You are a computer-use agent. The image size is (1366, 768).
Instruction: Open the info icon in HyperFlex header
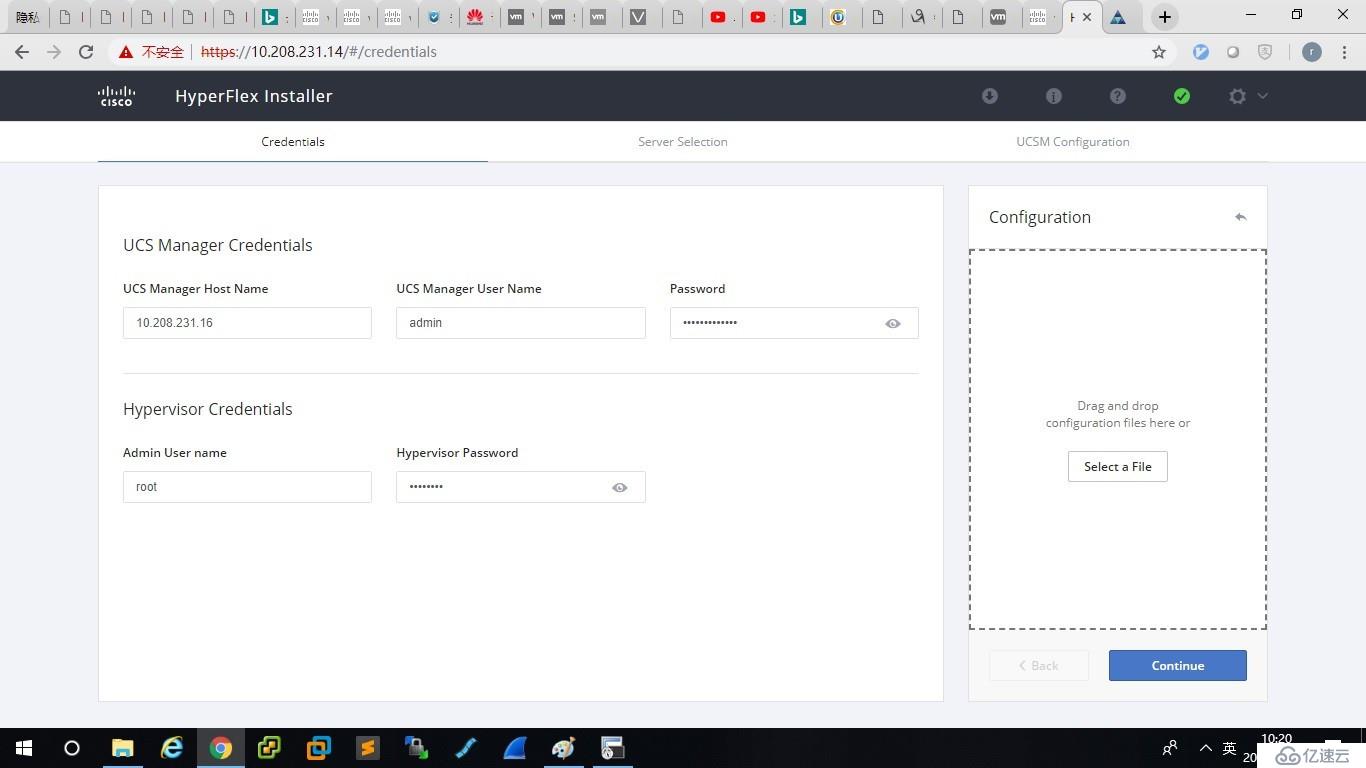[1054, 96]
